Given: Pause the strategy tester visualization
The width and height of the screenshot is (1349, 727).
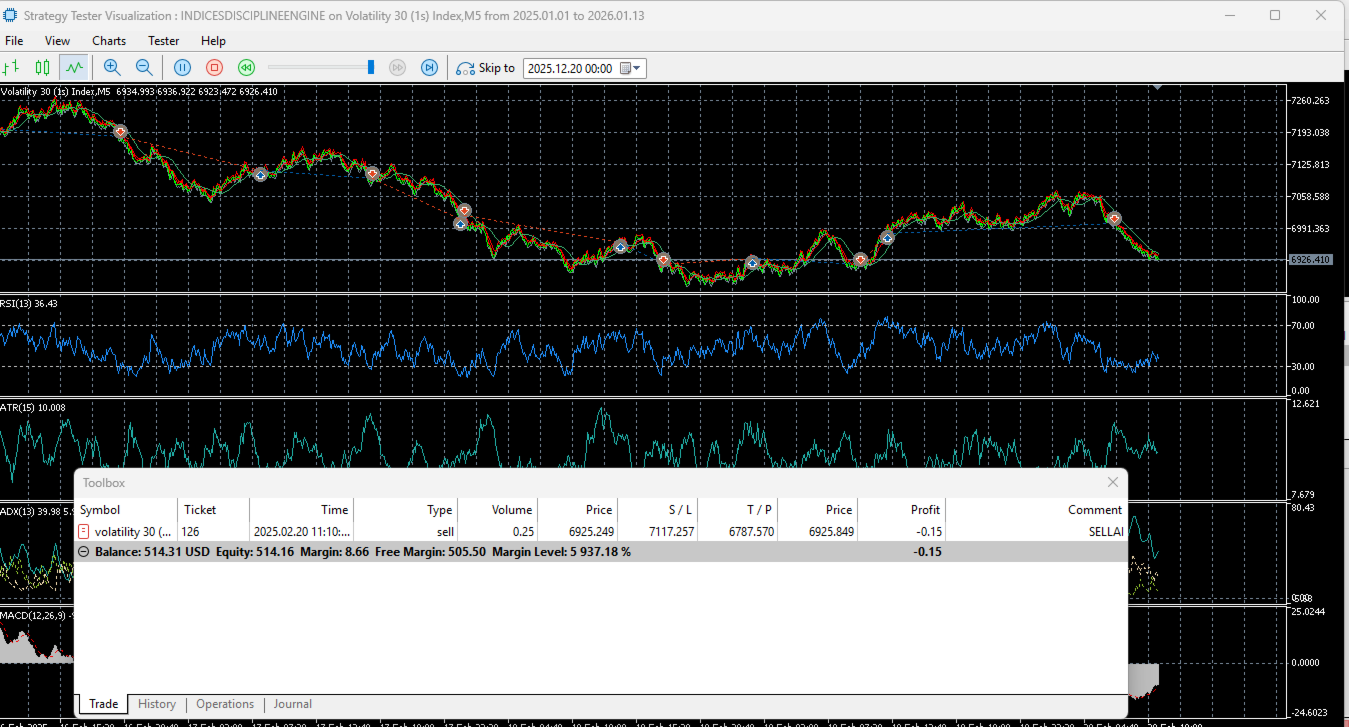Looking at the screenshot, I should 182,68.
